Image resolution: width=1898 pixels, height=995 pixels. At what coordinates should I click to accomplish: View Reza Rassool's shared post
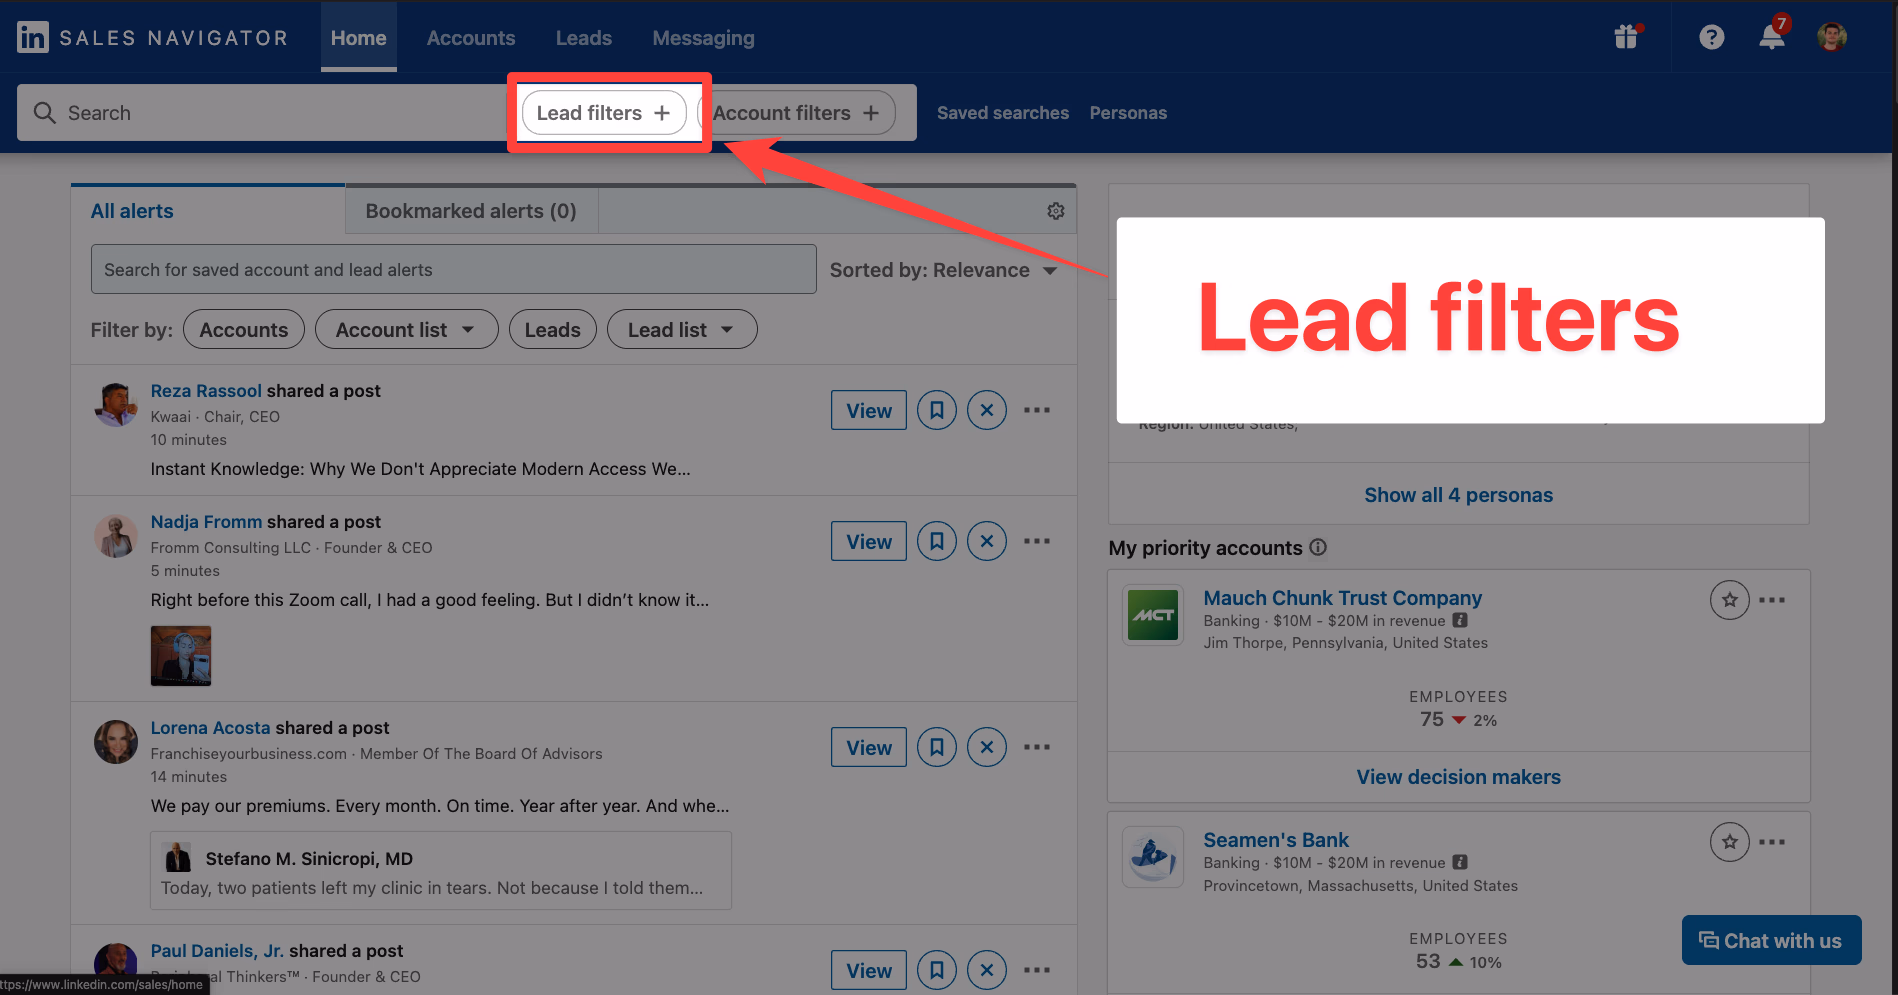[869, 410]
